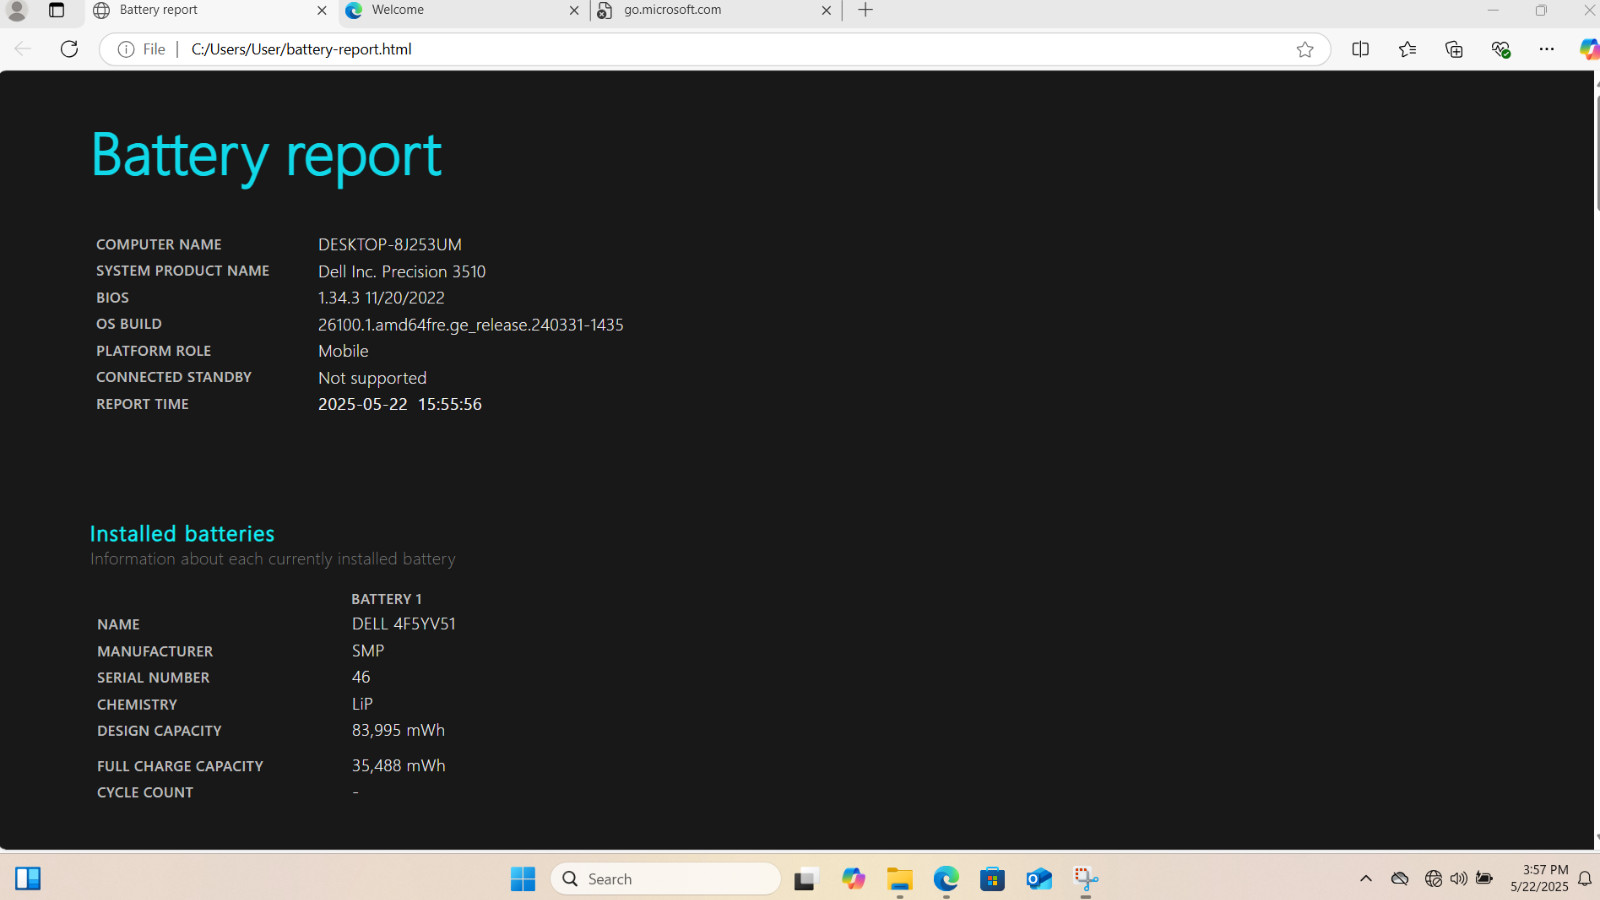Click the OS build value 26100.1.amd64fre
Viewport: 1600px width, 900px height.
(x=471, y=325)
